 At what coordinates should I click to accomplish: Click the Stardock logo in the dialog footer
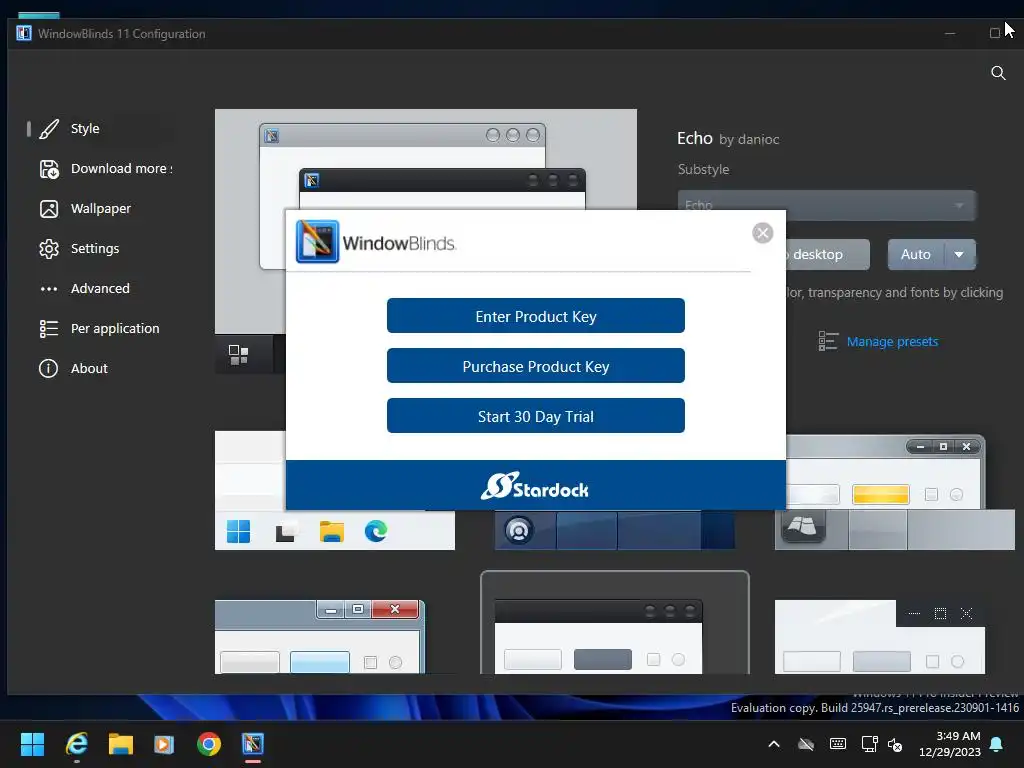535,486
